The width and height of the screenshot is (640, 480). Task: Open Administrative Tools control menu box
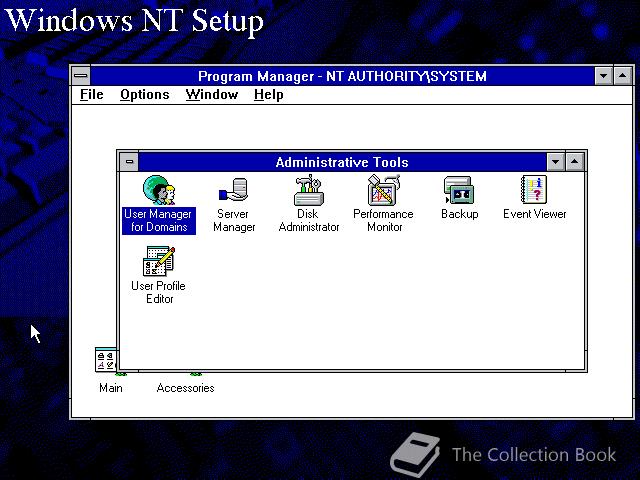click(129, 162)
